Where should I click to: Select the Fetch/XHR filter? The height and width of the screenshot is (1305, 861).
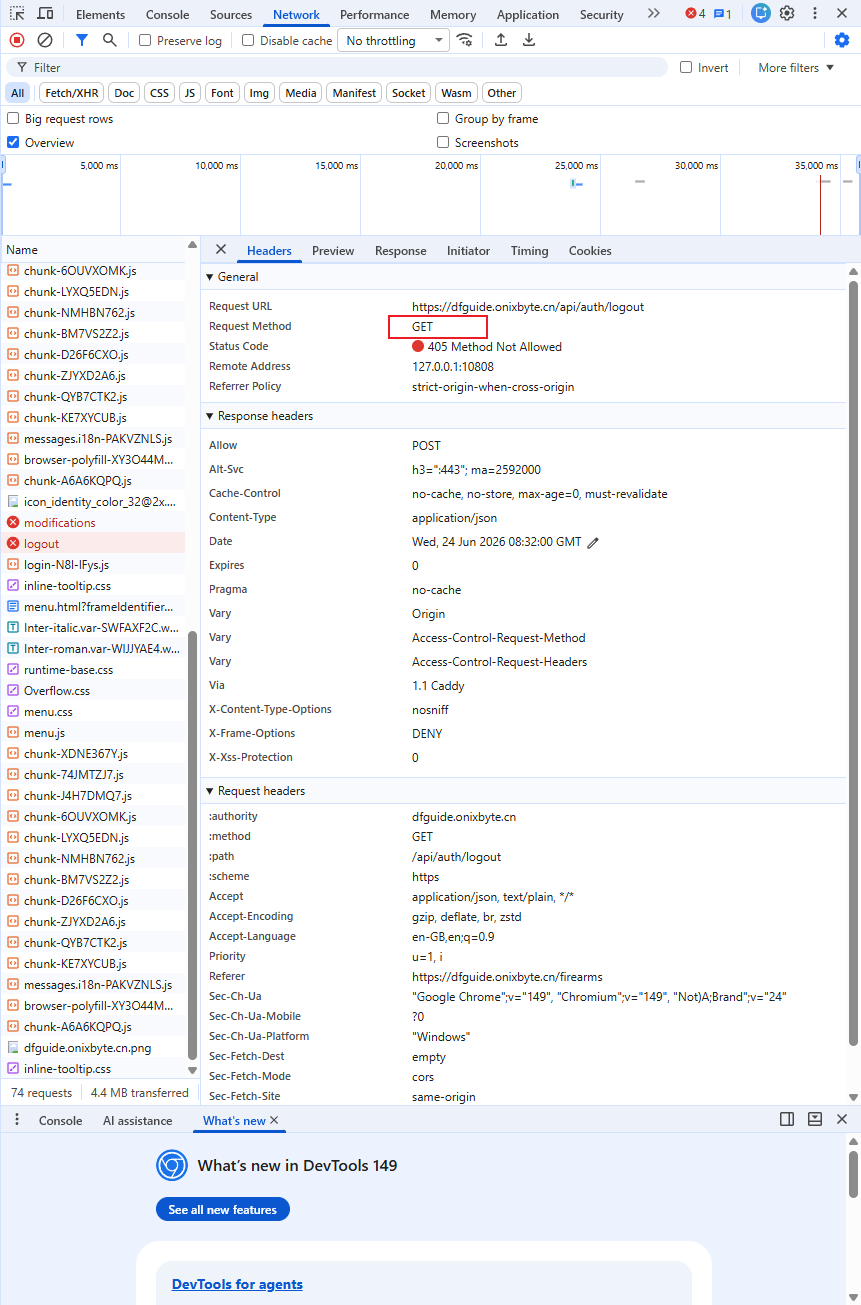tap(71, 93)
